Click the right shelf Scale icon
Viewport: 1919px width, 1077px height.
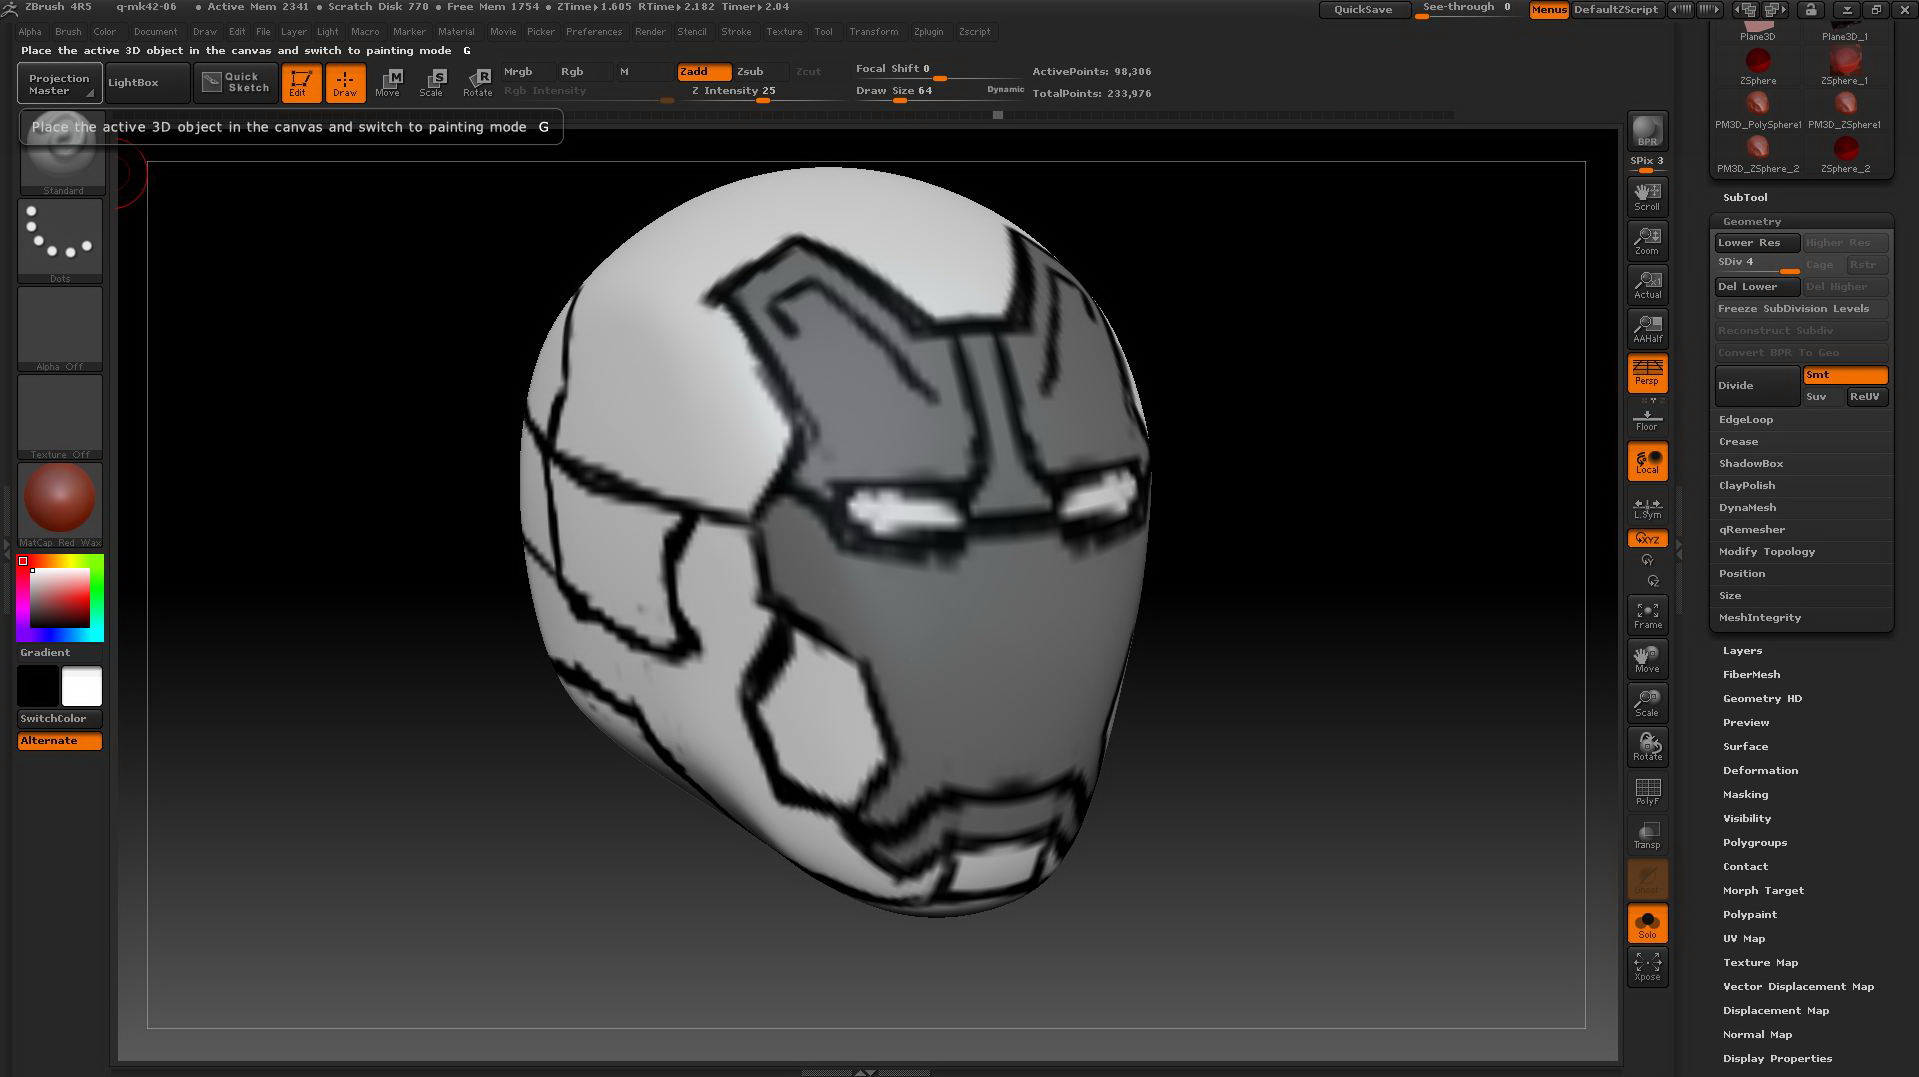[x=1647, y=703]
